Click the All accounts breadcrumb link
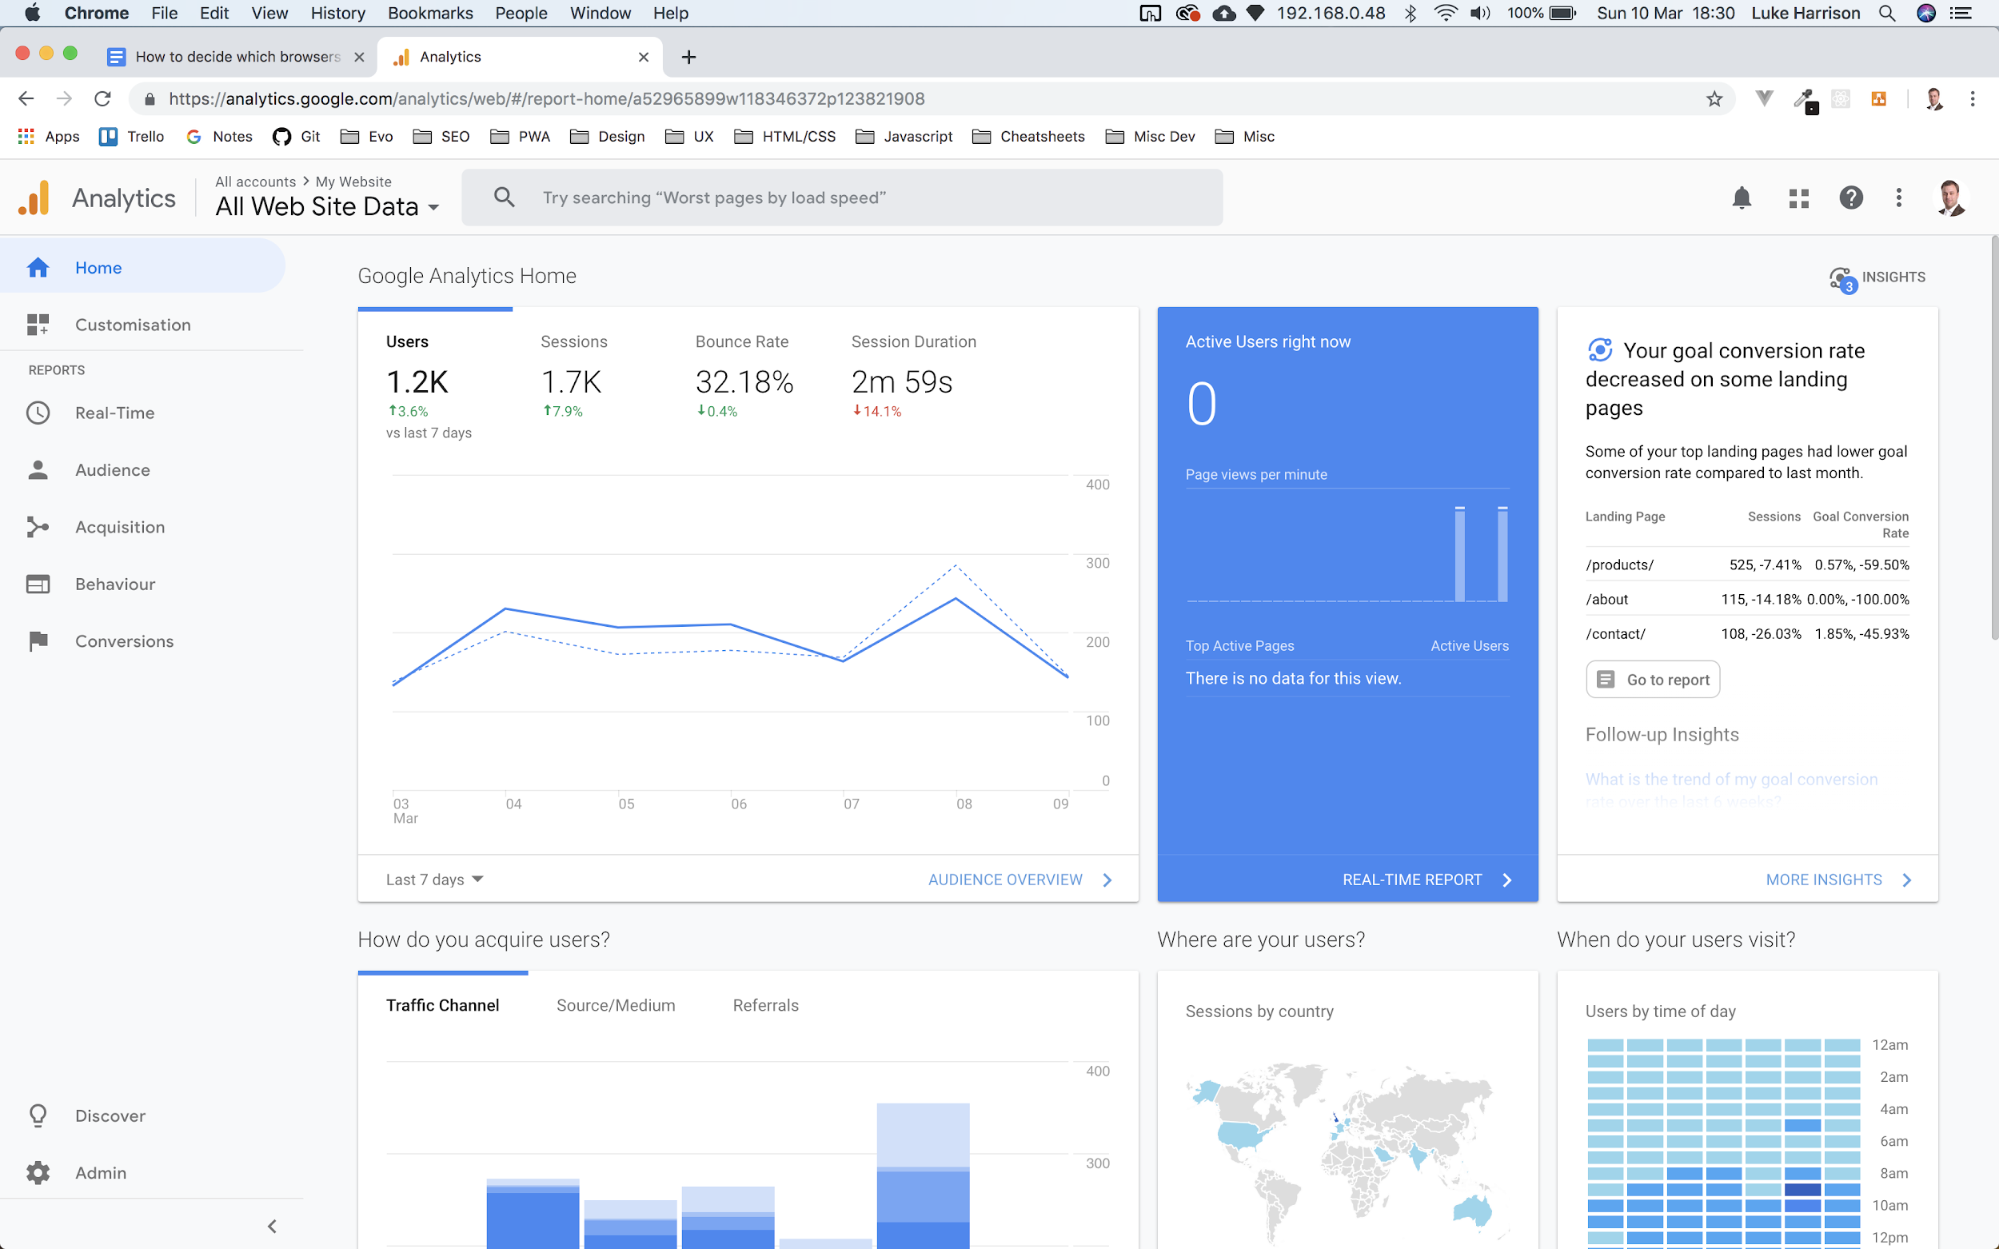Viewport: 1999px width, 1249px height. pyautogui.click(x=255, y=181)
